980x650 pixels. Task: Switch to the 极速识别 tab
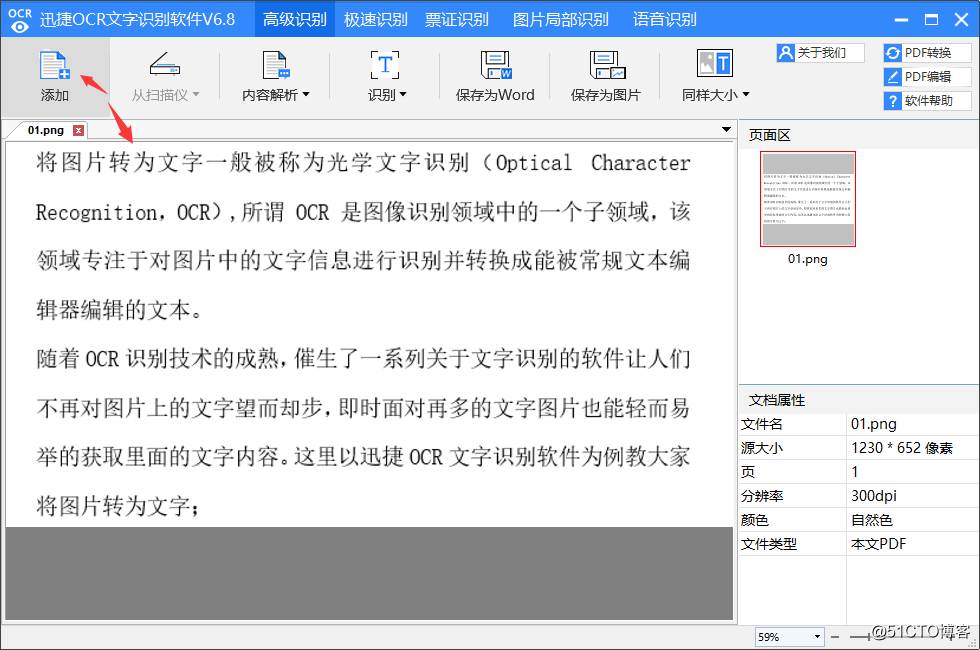tap(376, 19)
